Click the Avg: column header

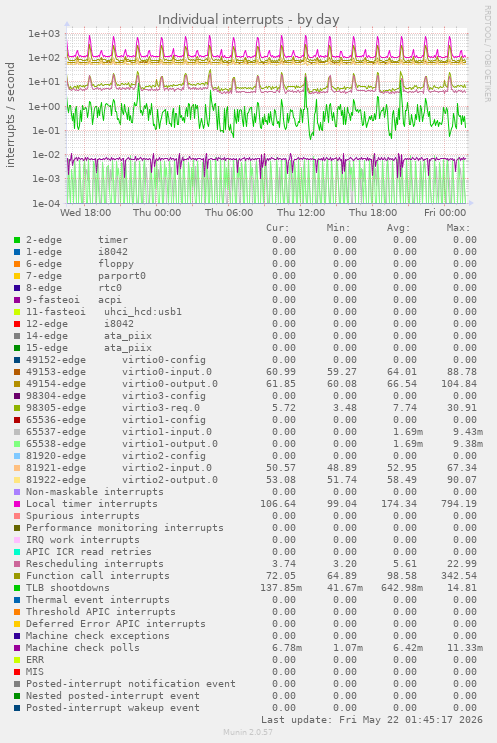pos(398,228)
